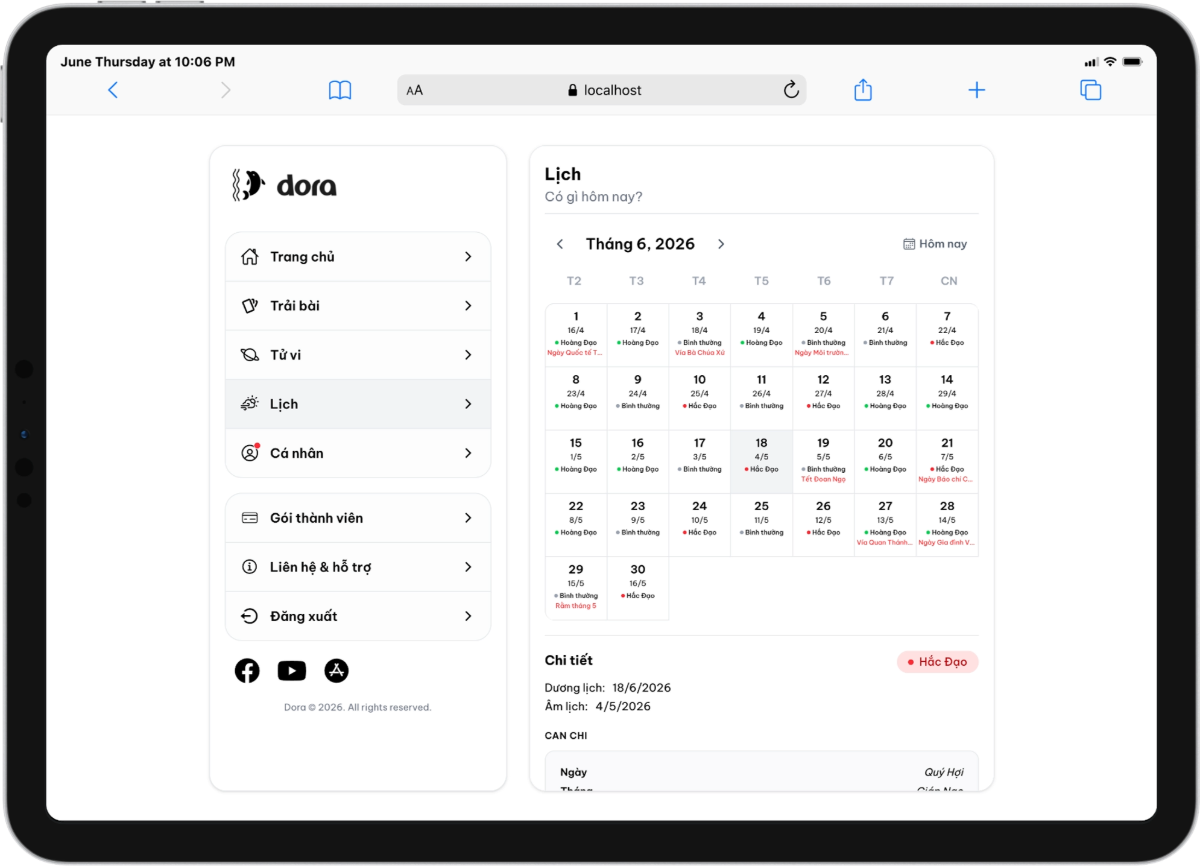Select day 21 Ngày Báo chí
The width and height of the screenshot is (1200, 866).
click(x=947, y=461)
